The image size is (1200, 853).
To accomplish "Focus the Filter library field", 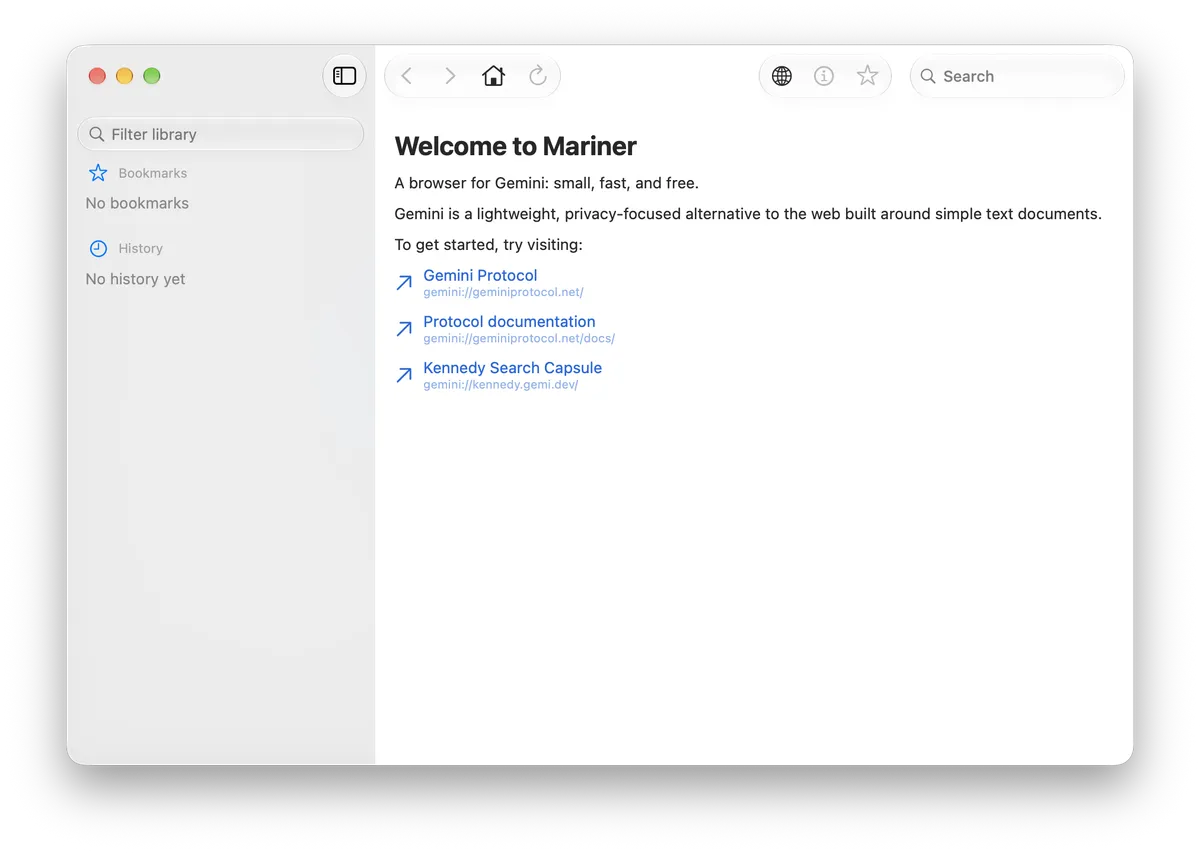I will (x=220, y=134).
